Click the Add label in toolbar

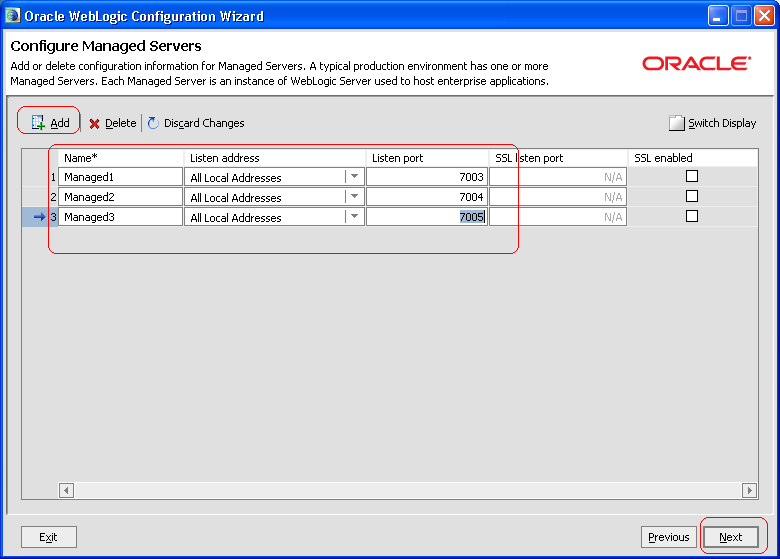(60, 123)
